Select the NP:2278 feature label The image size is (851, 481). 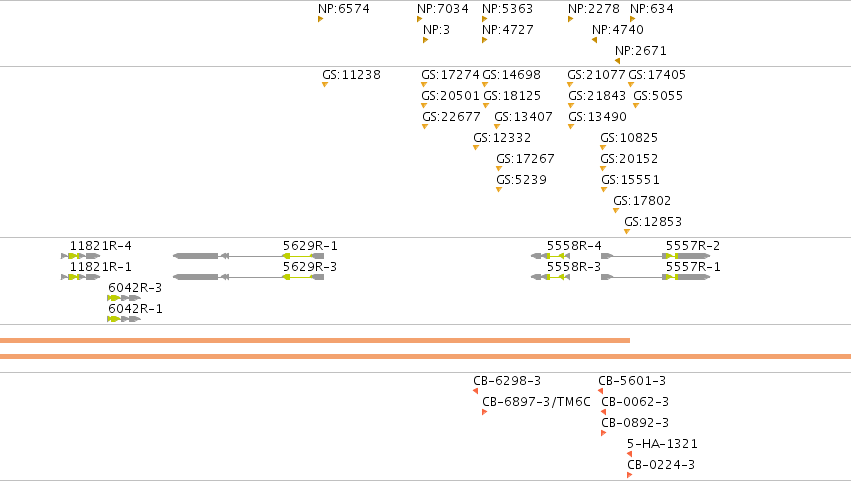[593, 9]
